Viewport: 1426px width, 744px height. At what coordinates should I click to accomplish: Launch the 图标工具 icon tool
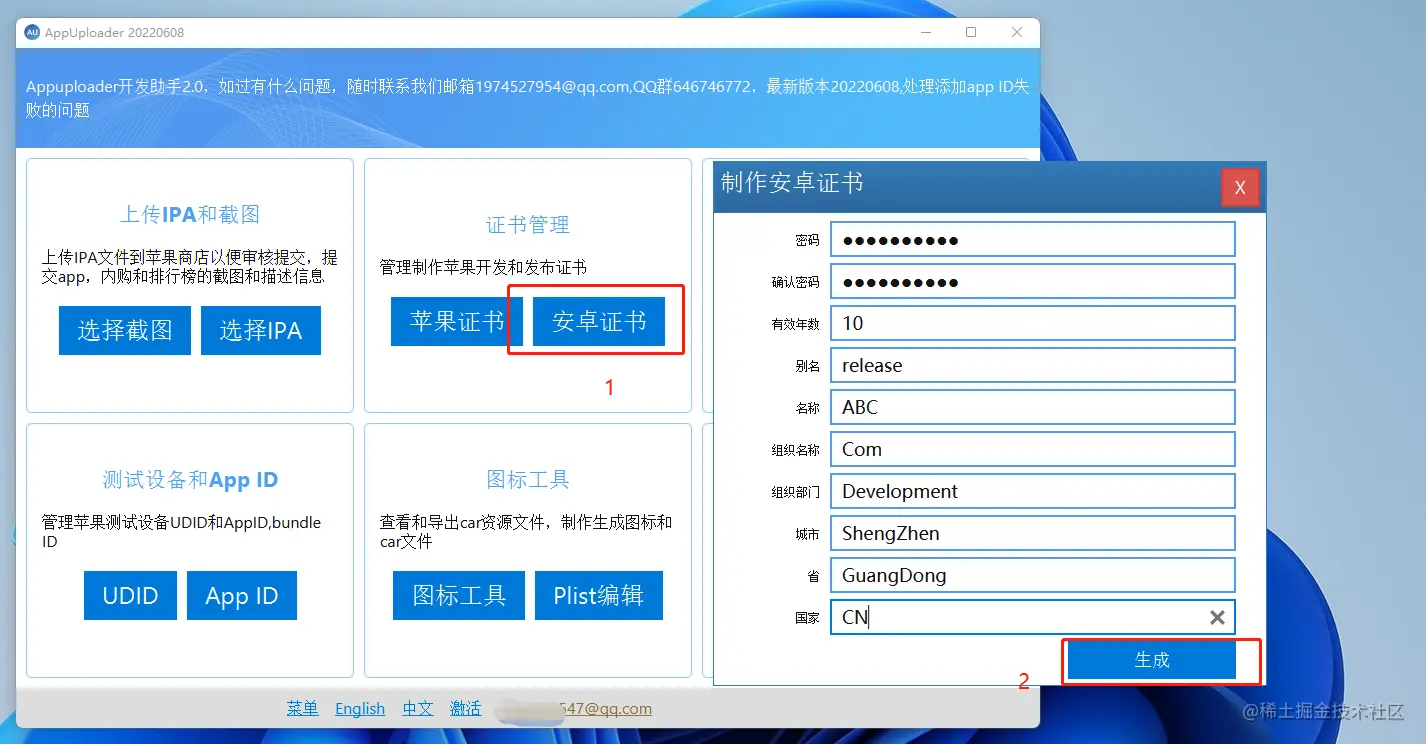(458, 595)
